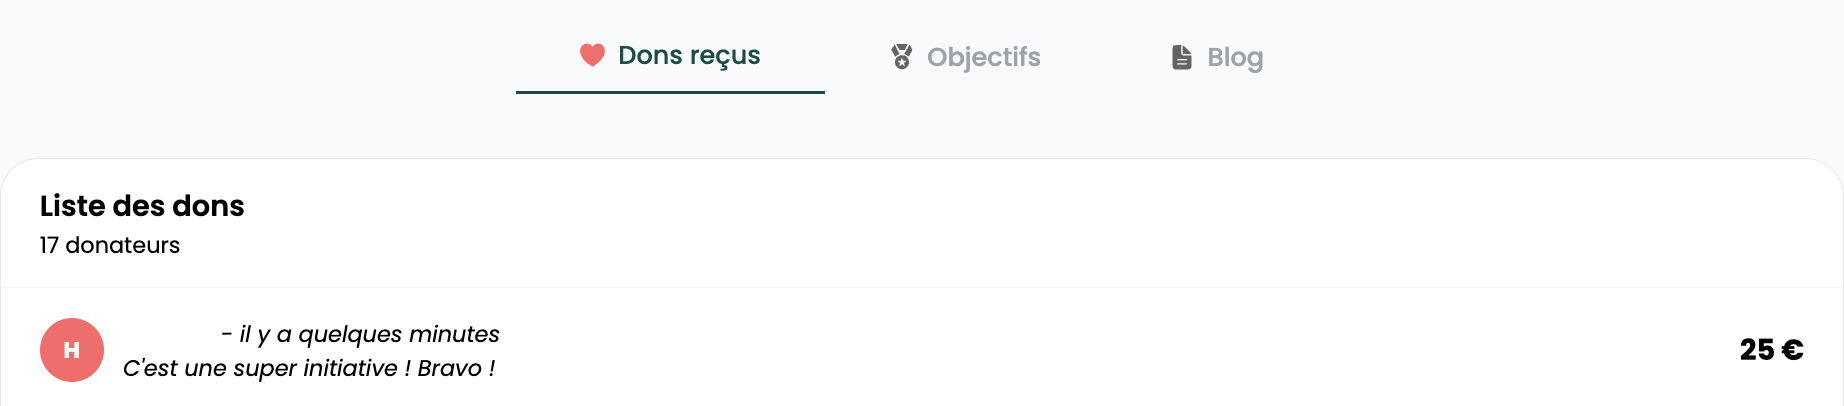
Task: Click the Liste des dons heading
Action: click(142, 206)
